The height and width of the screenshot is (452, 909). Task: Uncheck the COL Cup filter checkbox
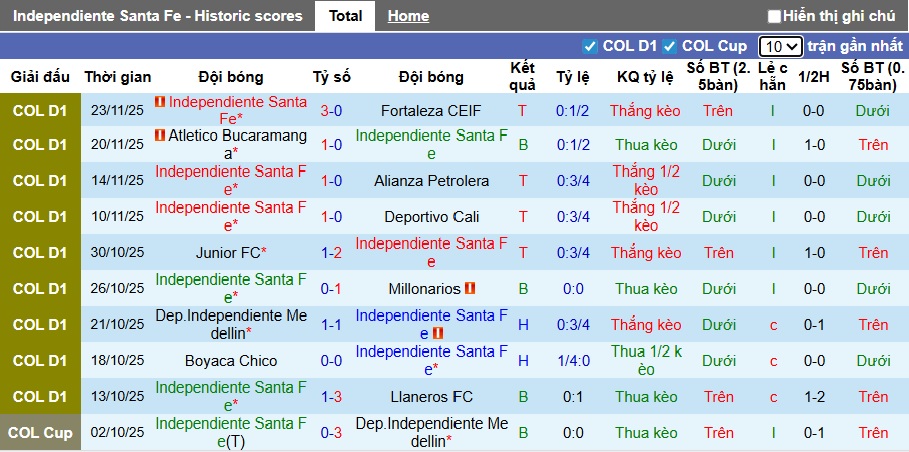point(670,46)
